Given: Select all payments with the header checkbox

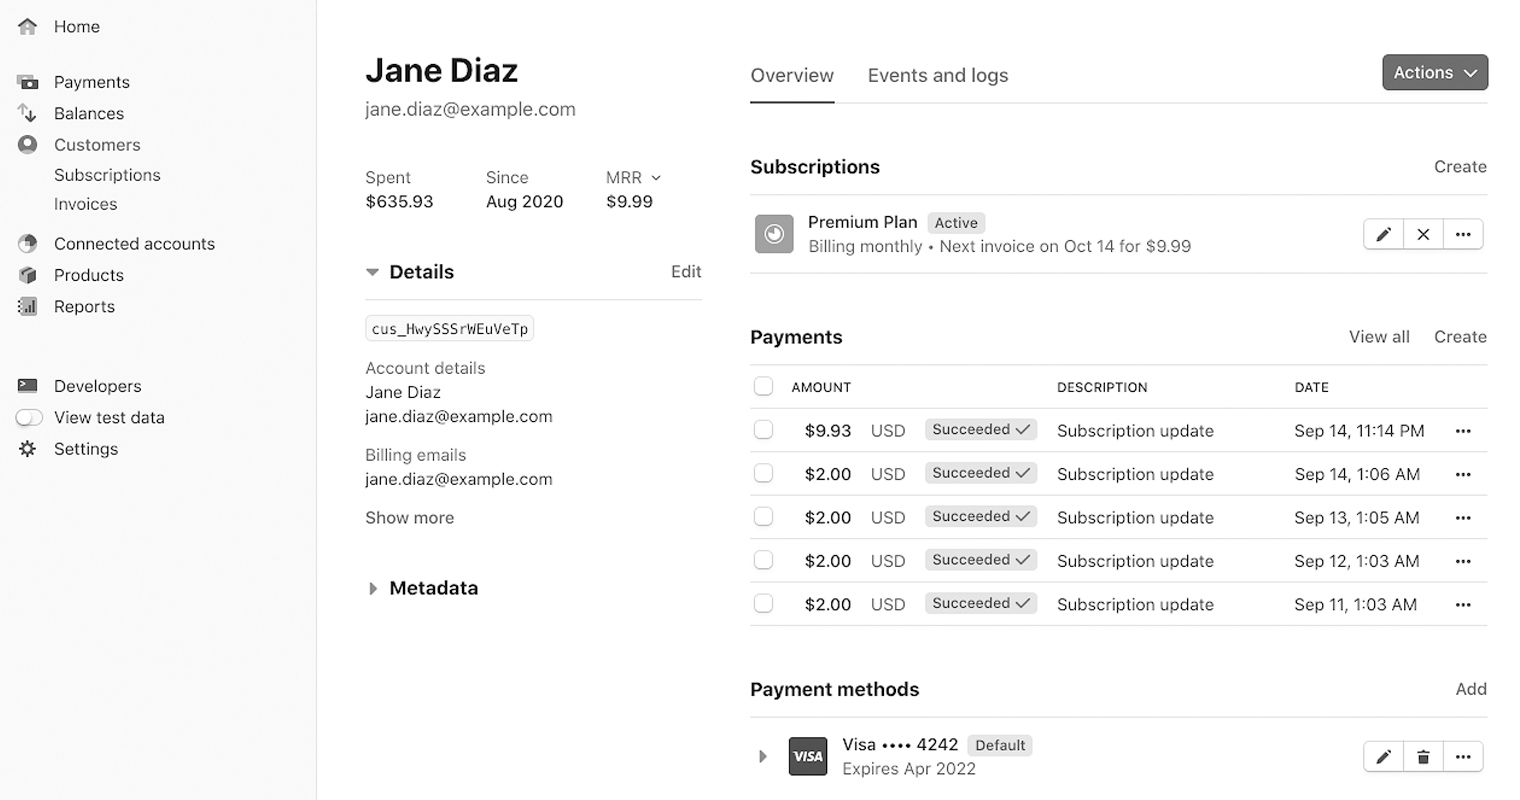Looking at the screenshot, I should (x=763, y=387).
